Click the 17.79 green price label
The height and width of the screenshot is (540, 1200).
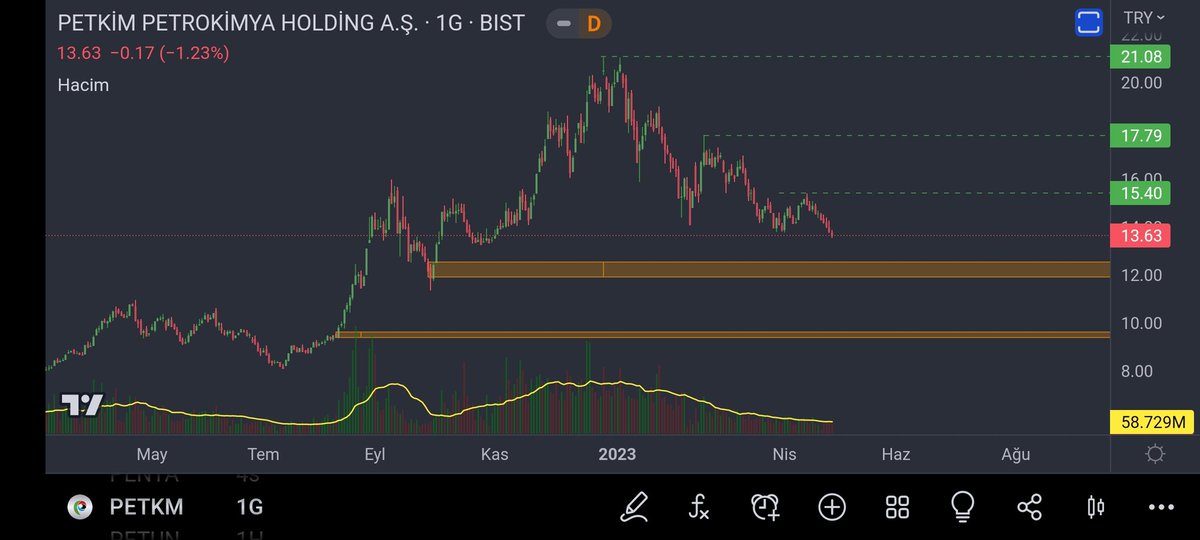(1141, 135)
